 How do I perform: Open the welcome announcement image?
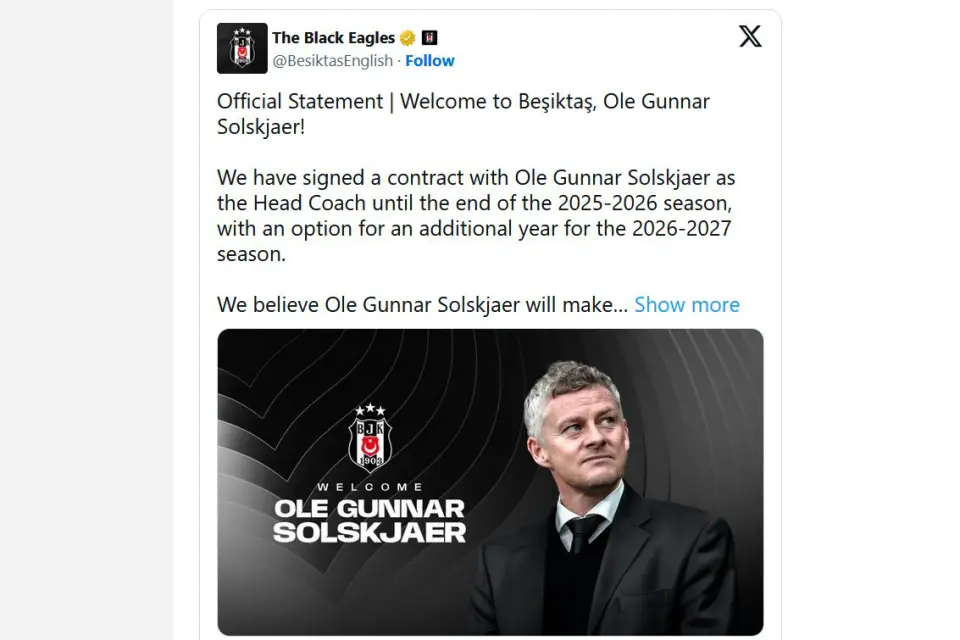point(490,482)
